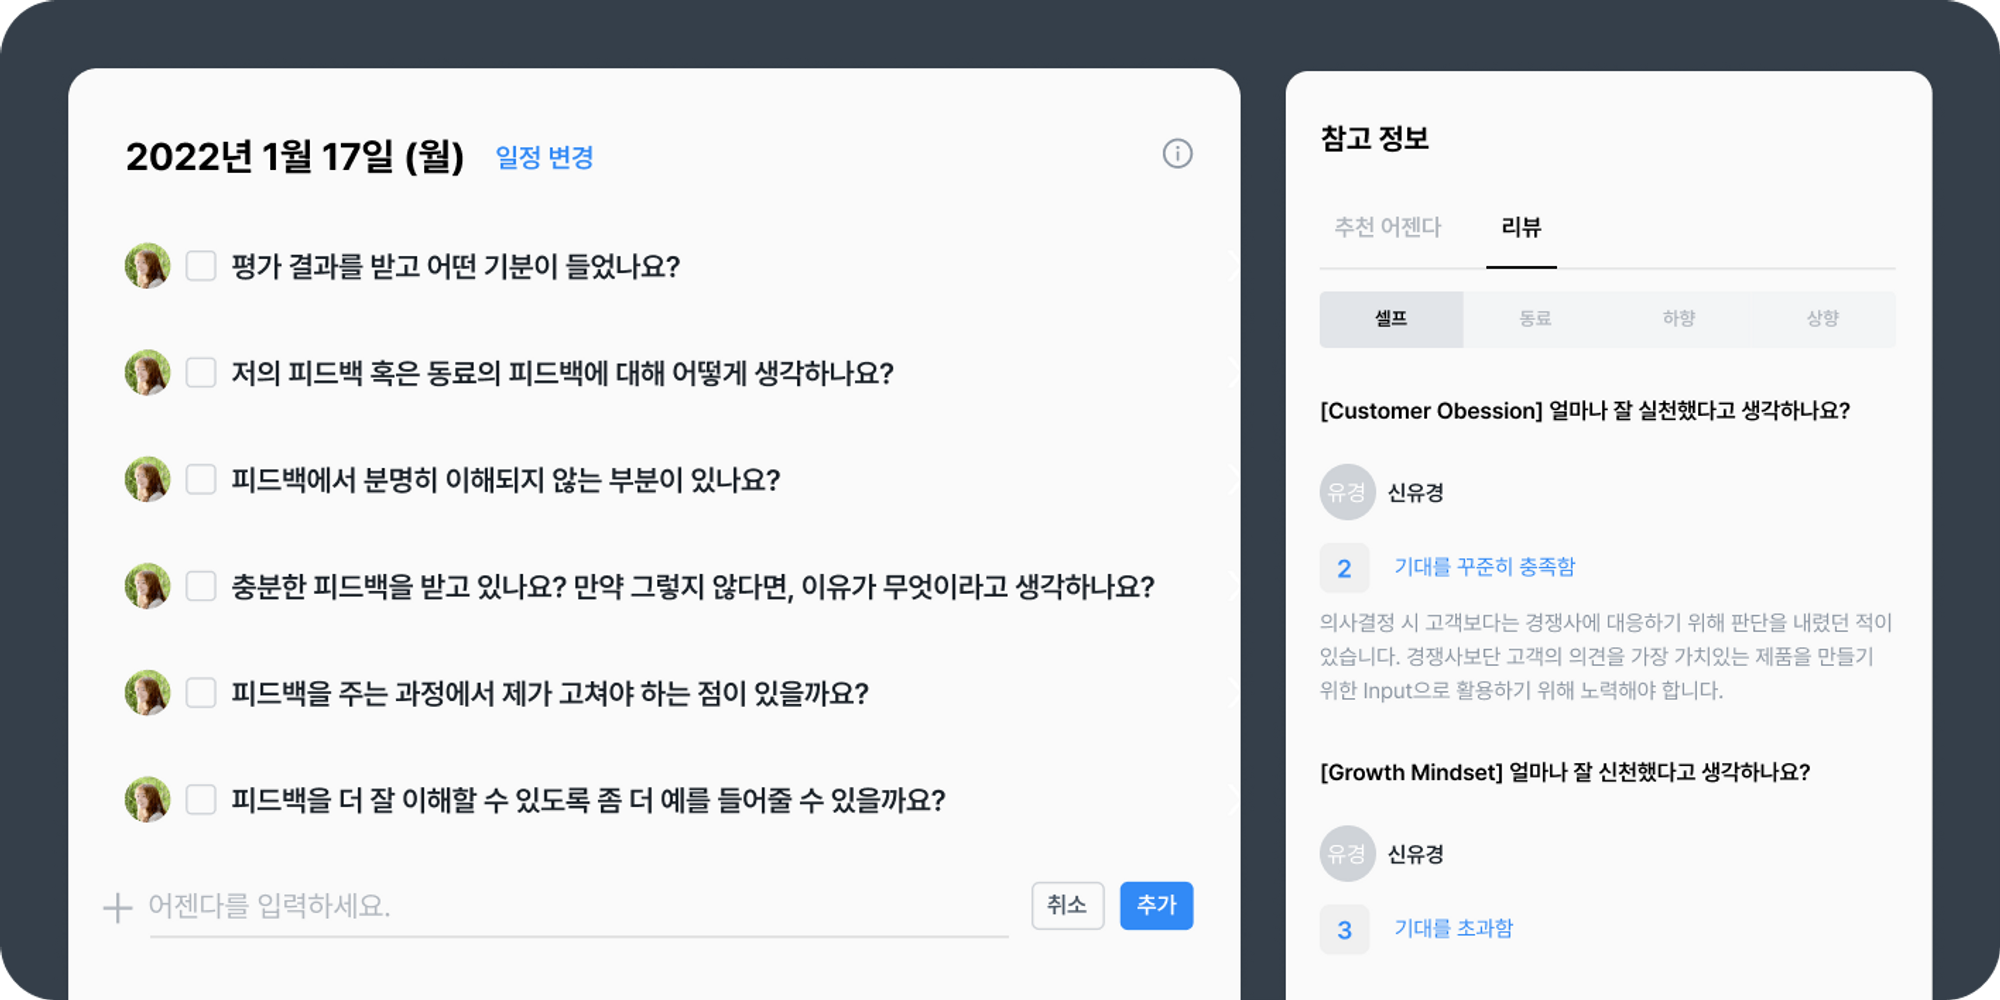The width and height of the screenshot is (2000, 1000).
Task: Click the avatar next to the first agenda question
Action: click(147, 266)
